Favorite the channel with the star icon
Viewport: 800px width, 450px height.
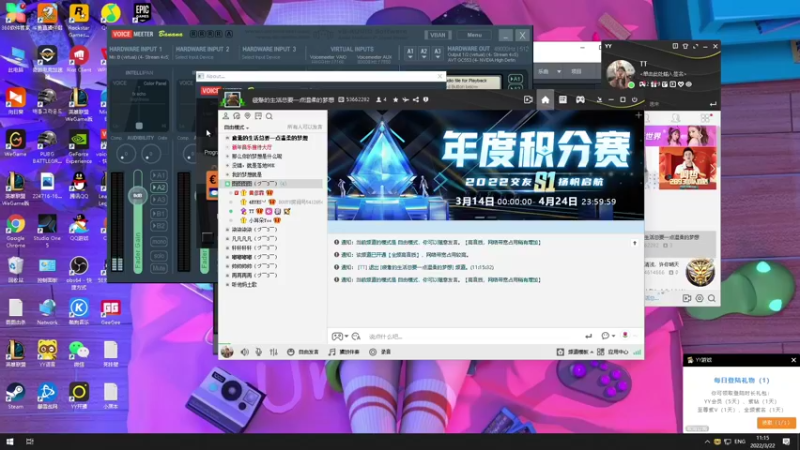(x=395, y=100)
